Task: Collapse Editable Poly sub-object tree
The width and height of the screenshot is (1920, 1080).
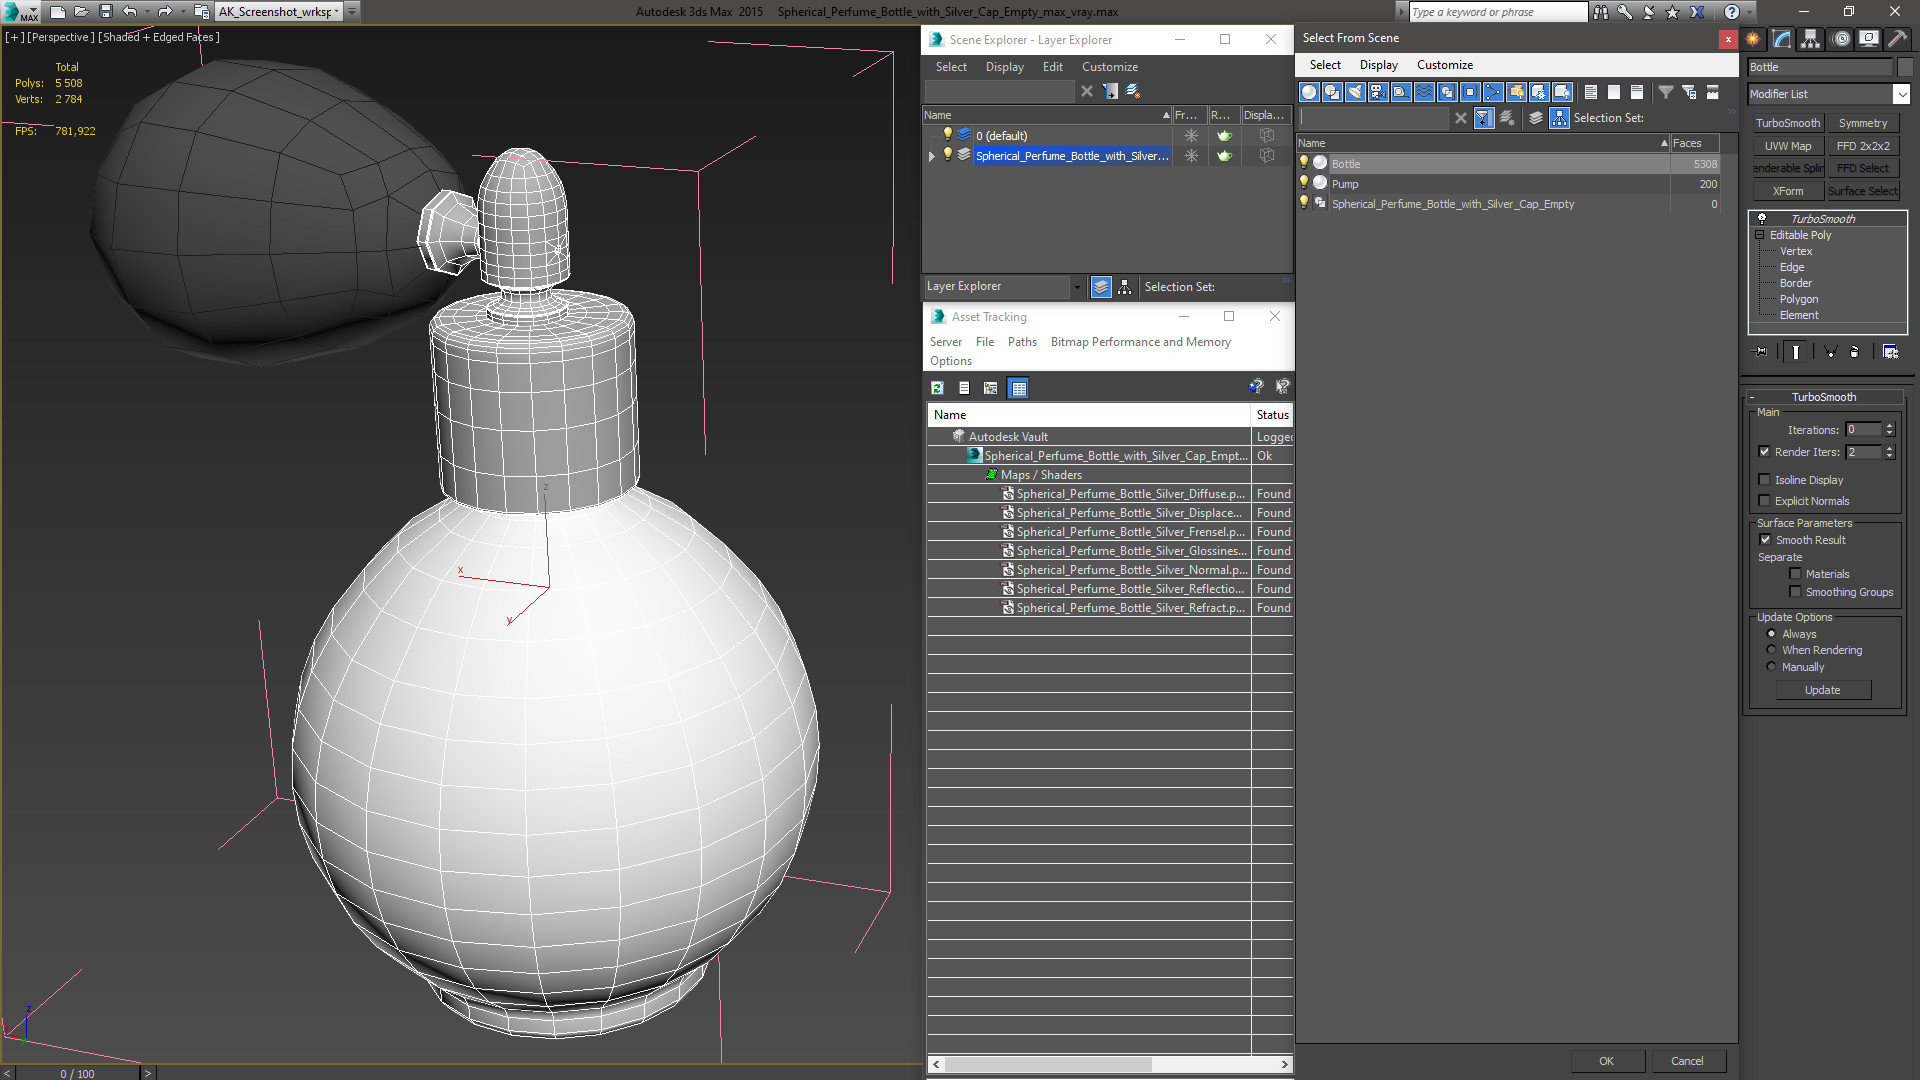Action: (x=1759, y=235)
